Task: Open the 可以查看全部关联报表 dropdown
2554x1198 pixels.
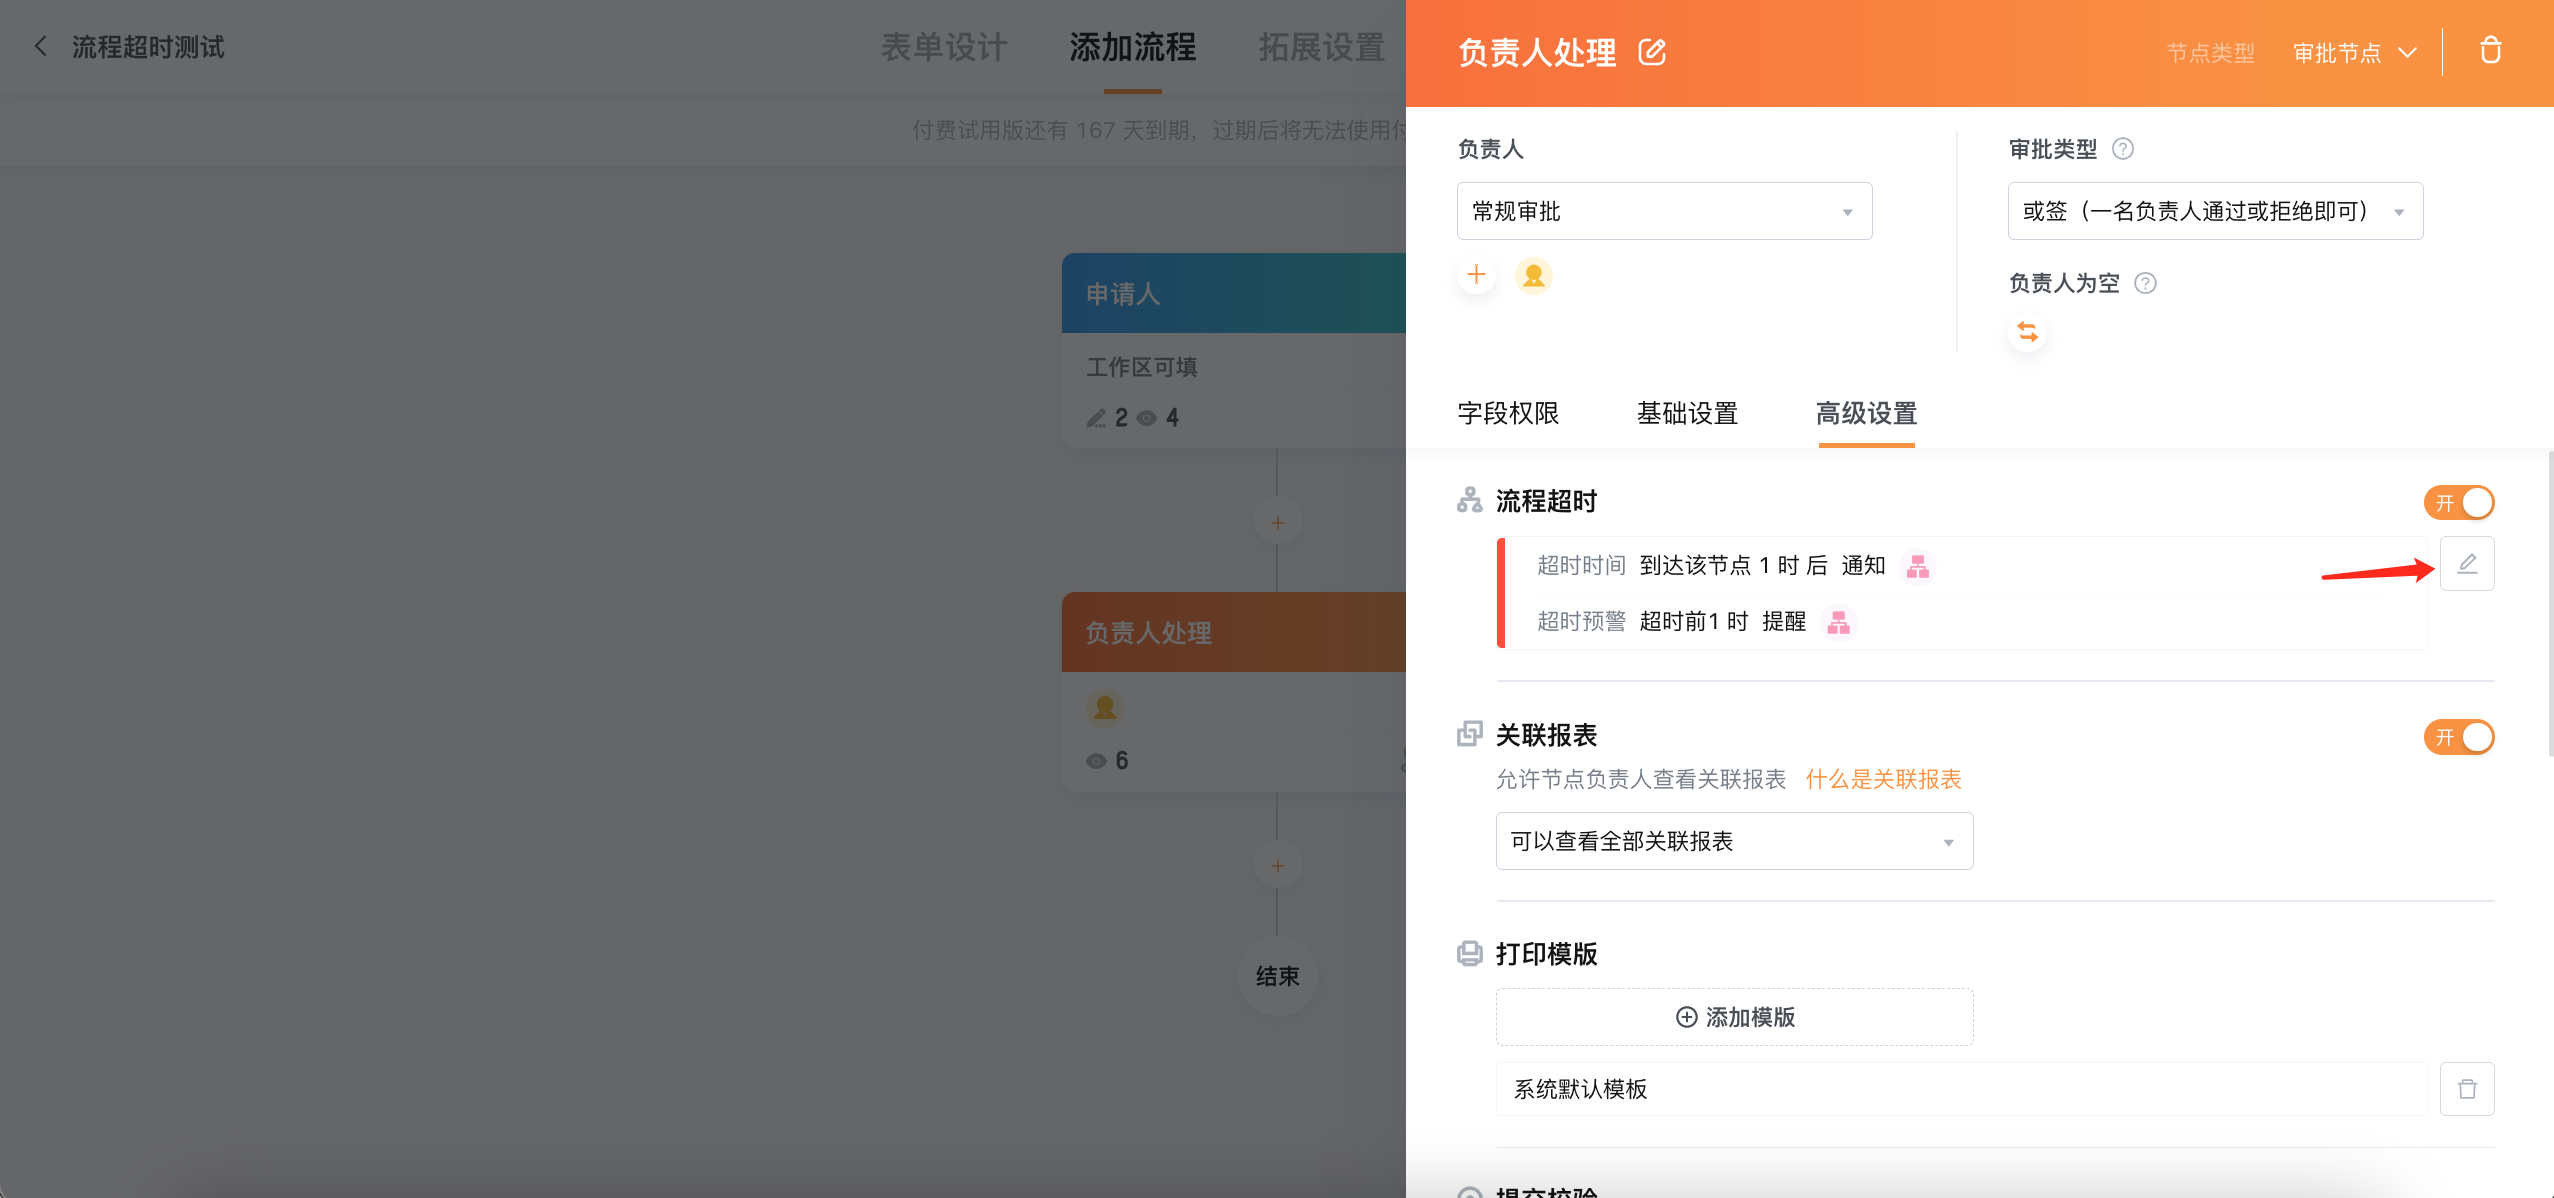Action: pos(1734,841)
